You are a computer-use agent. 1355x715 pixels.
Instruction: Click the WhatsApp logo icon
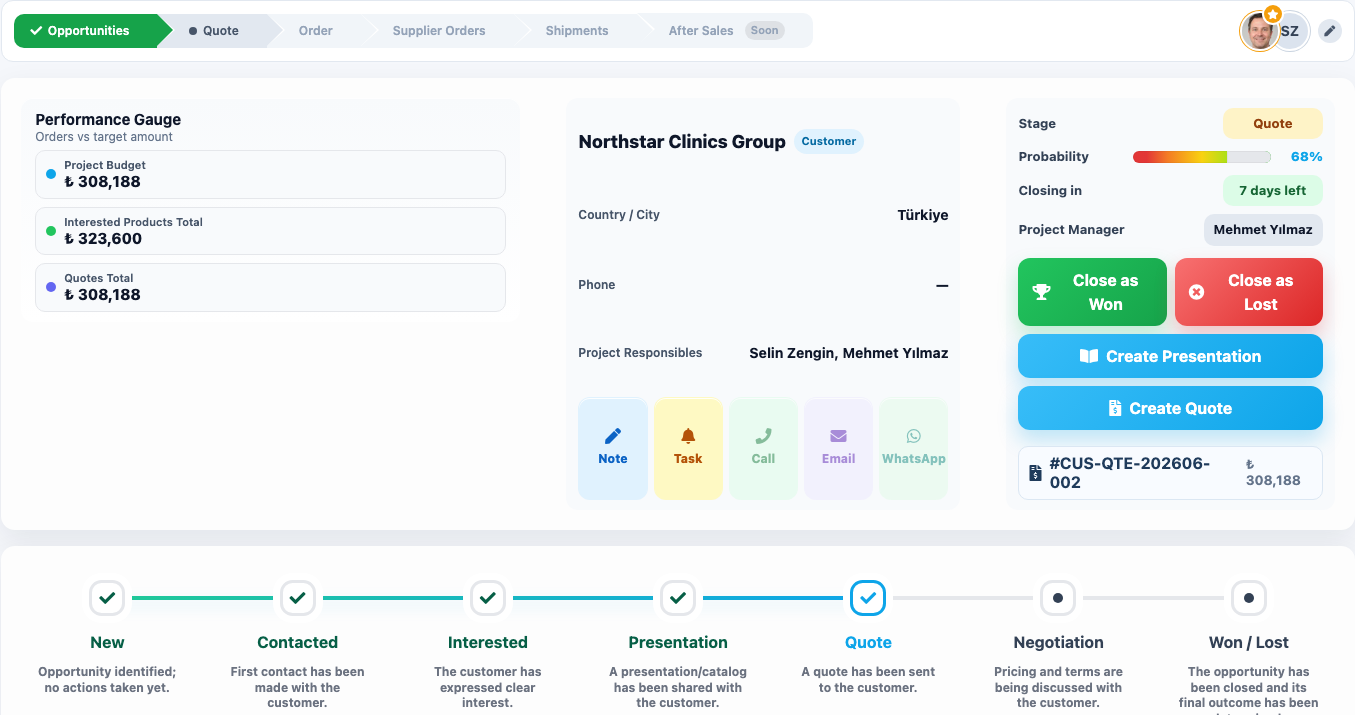[914, 436]
